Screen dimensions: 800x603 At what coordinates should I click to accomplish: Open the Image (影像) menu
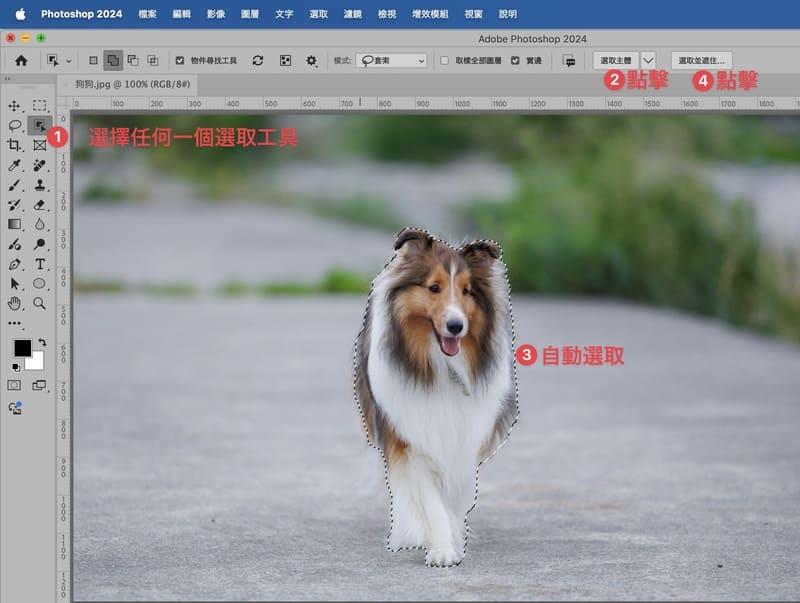click(216, 14)
